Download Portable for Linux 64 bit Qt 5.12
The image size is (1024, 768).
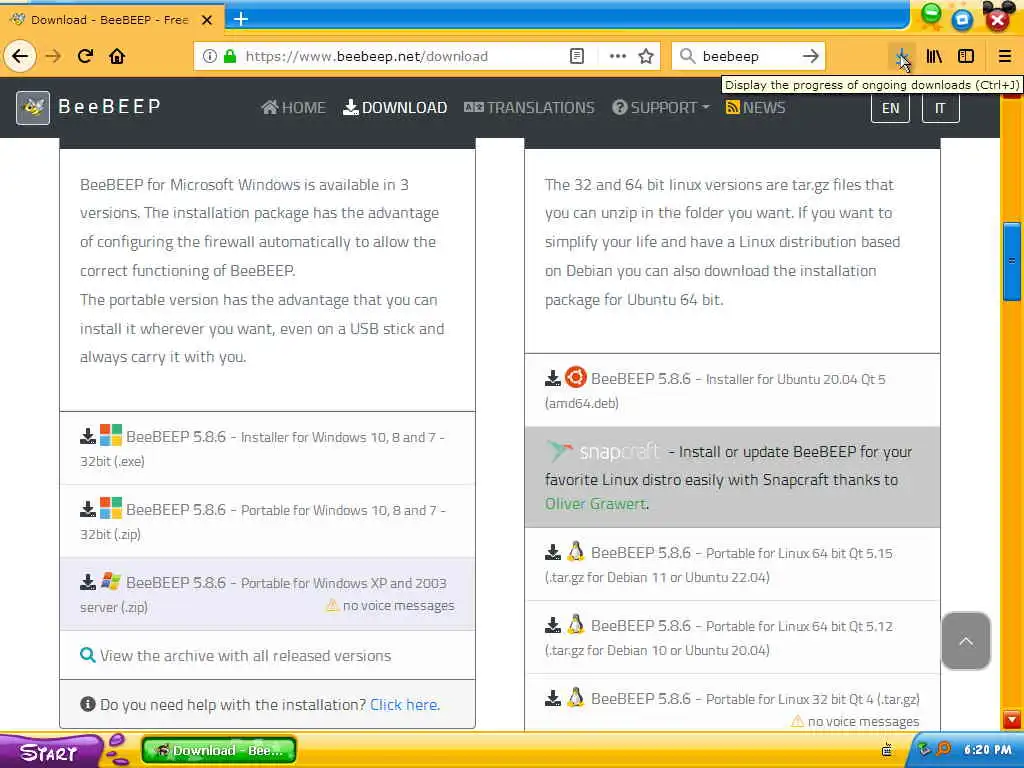click(732, 637)
